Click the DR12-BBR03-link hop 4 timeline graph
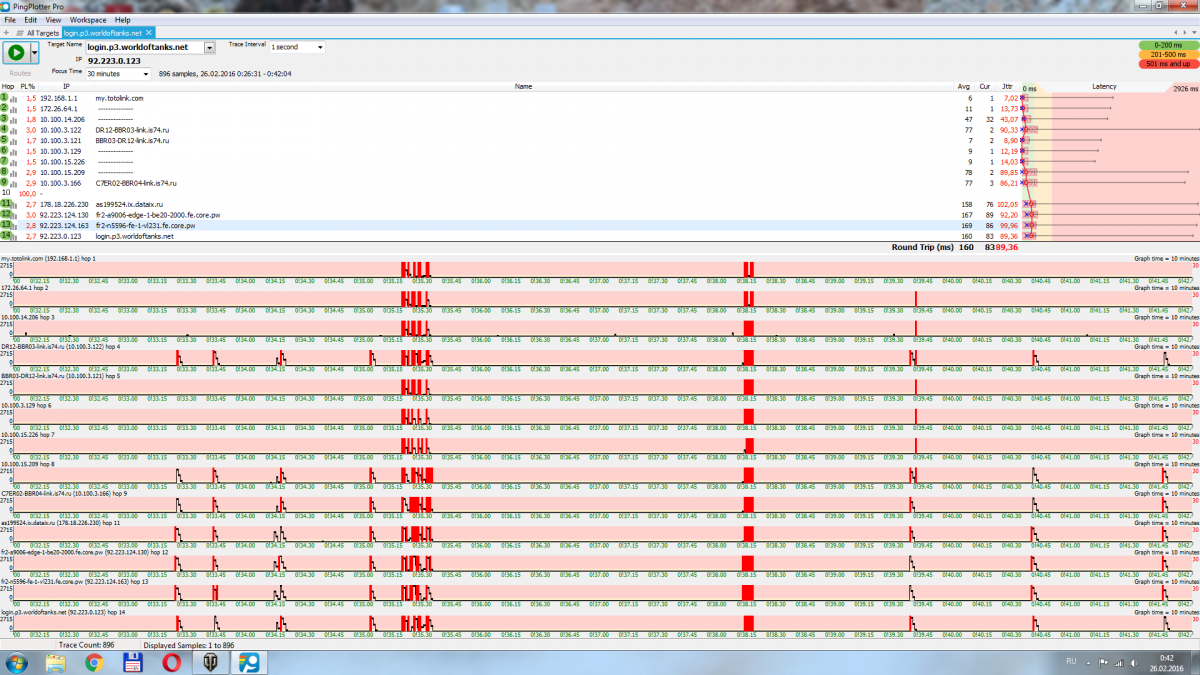The height and width of the screenshot is (675, 1200). (x=605, y=357)
